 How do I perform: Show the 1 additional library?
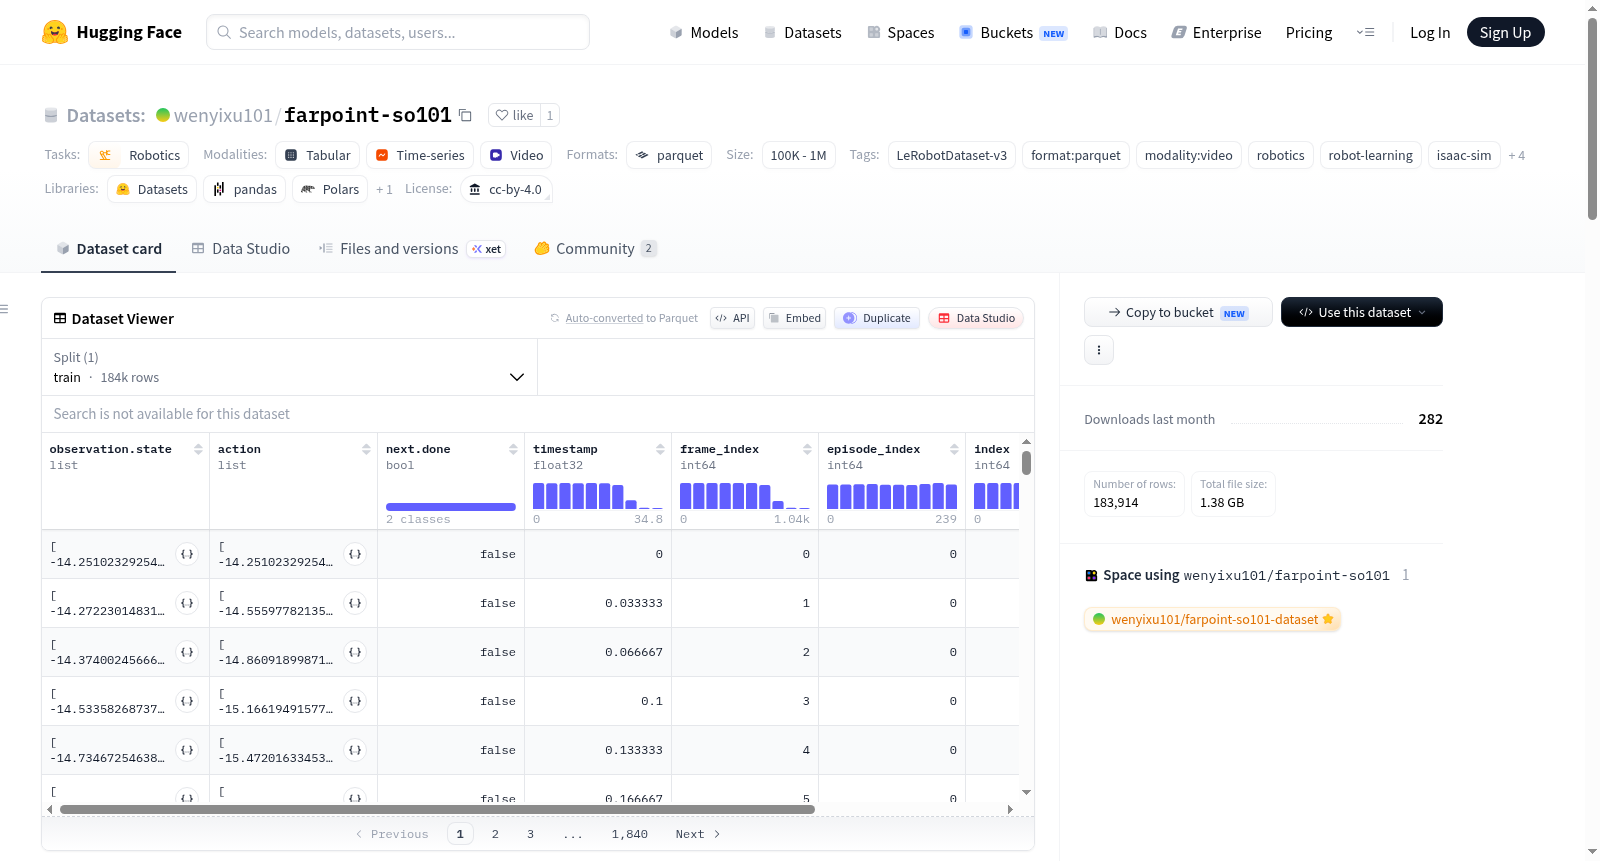pos(384,189)
